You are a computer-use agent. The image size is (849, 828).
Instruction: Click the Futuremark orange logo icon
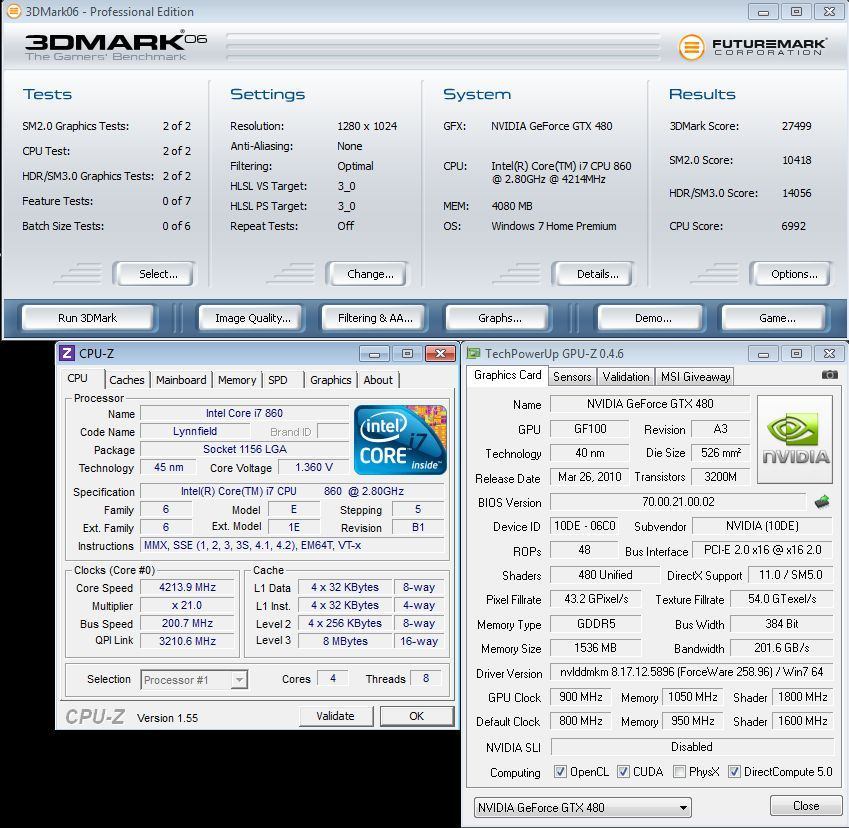tap(691, 47)
